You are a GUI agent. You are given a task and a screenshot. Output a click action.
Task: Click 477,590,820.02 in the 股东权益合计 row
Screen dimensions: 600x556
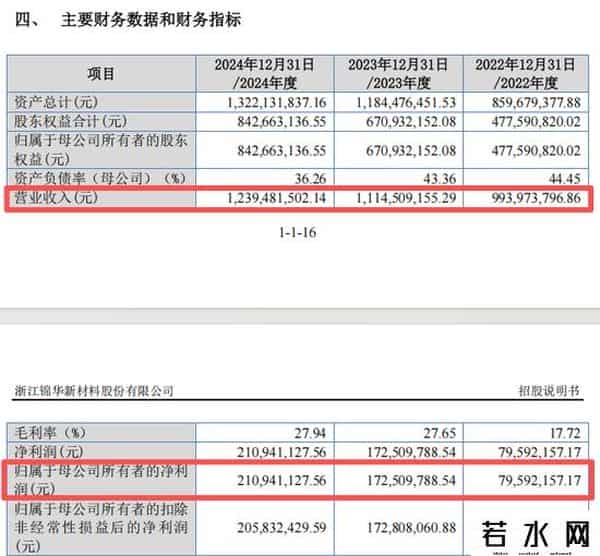tap(536, 122)
